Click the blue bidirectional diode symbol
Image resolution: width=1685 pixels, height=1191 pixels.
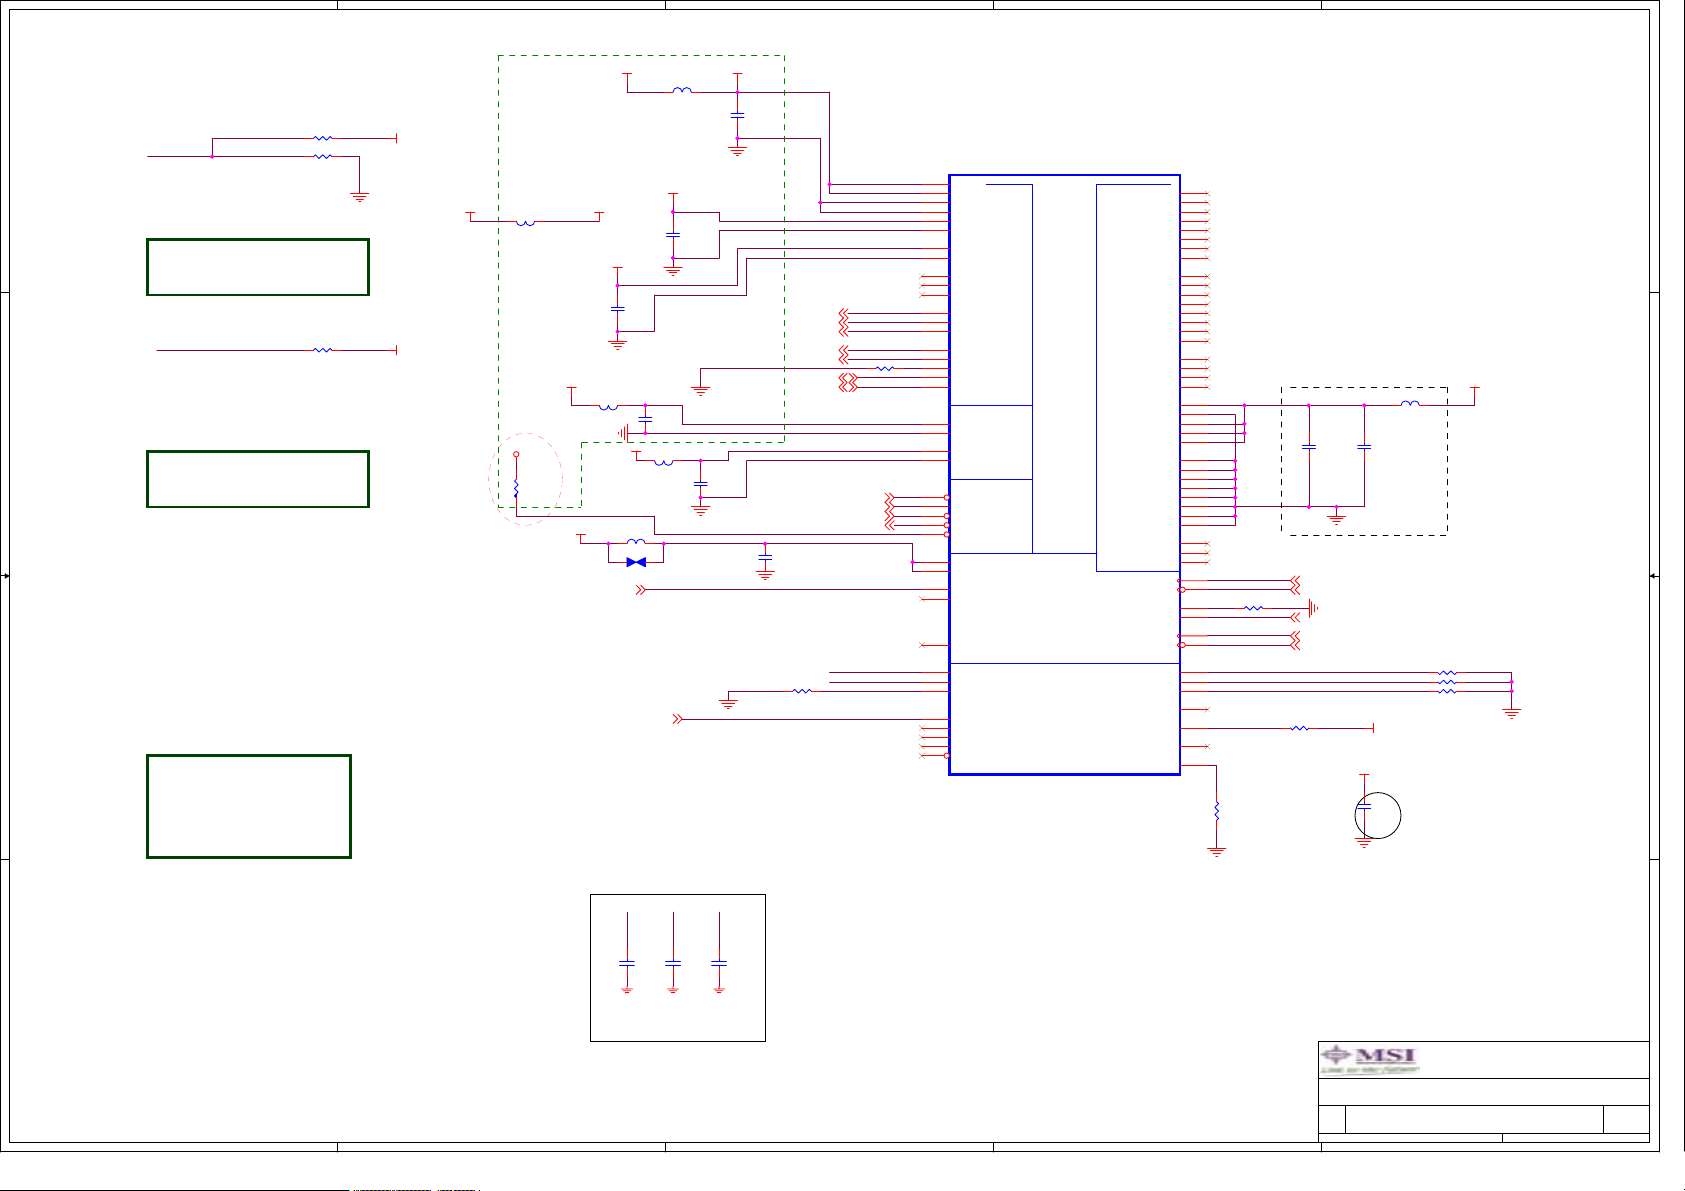point(636,562)
